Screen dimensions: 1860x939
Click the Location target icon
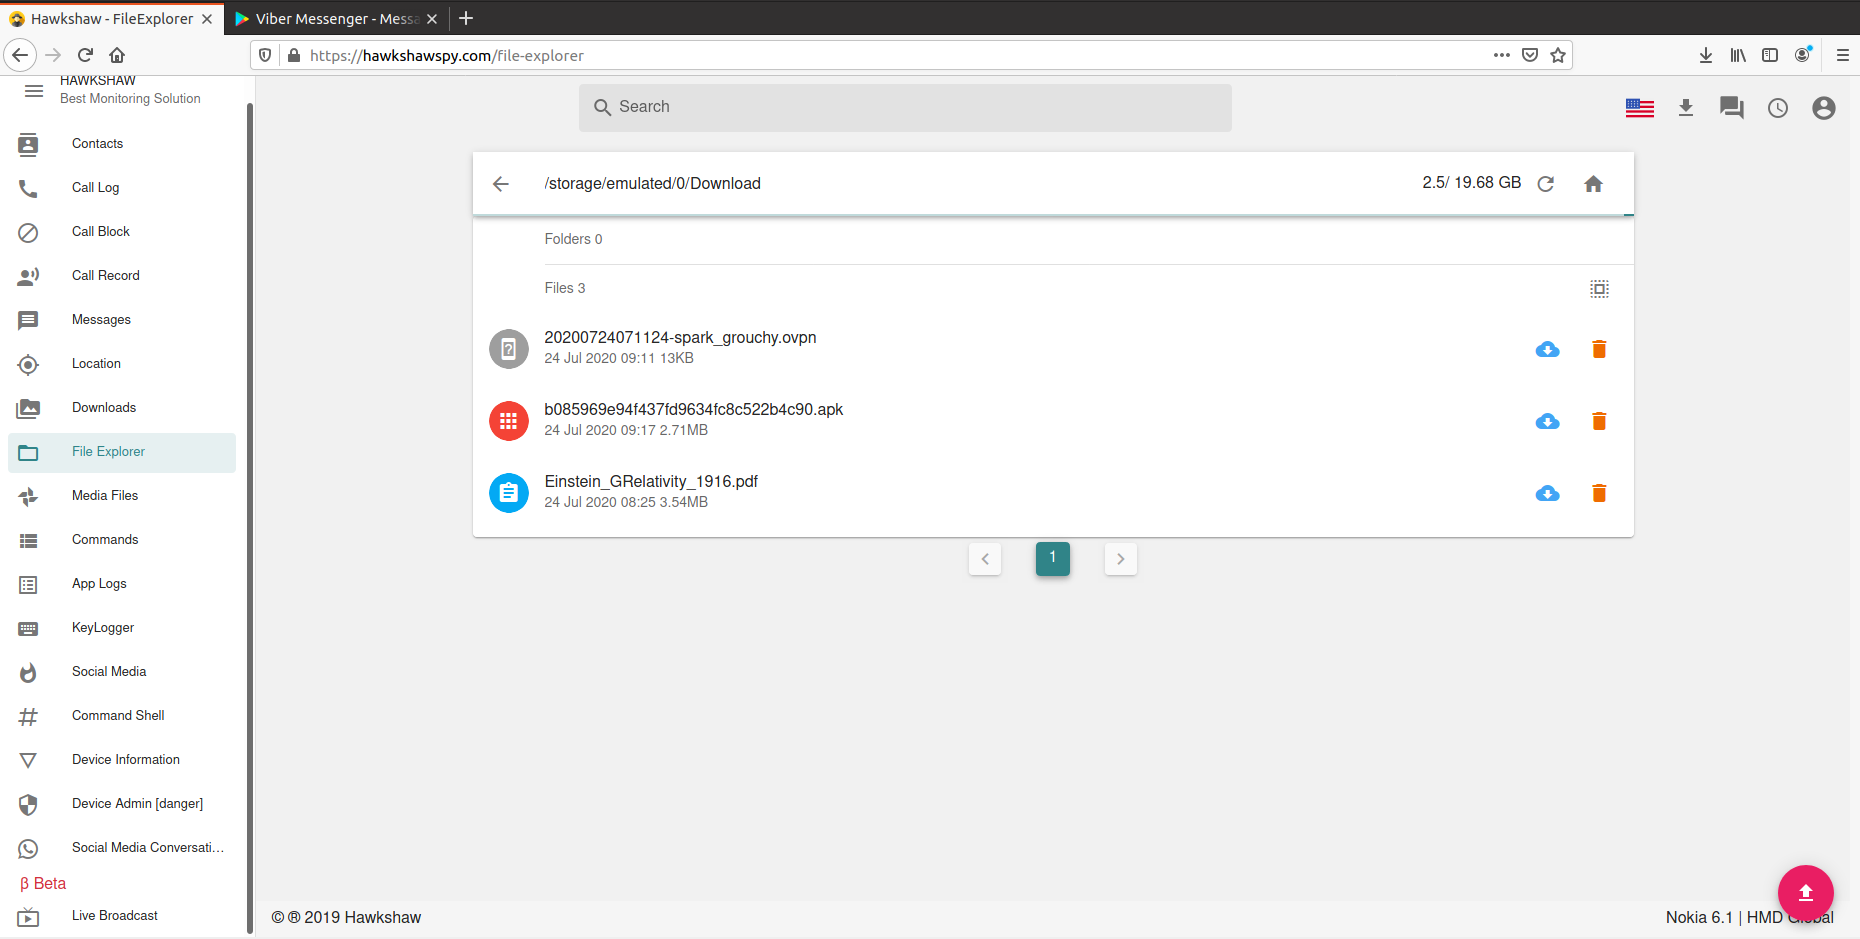point(28,364)
